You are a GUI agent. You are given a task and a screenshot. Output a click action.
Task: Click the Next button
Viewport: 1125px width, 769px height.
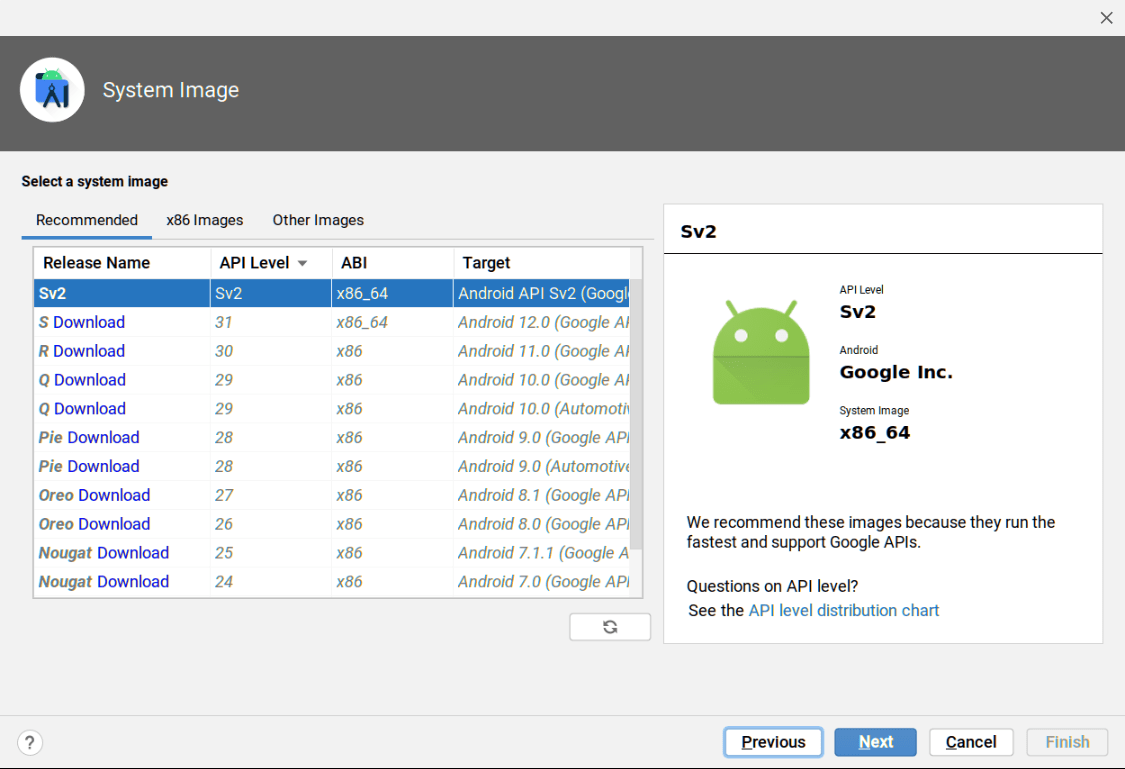[875, 742]
